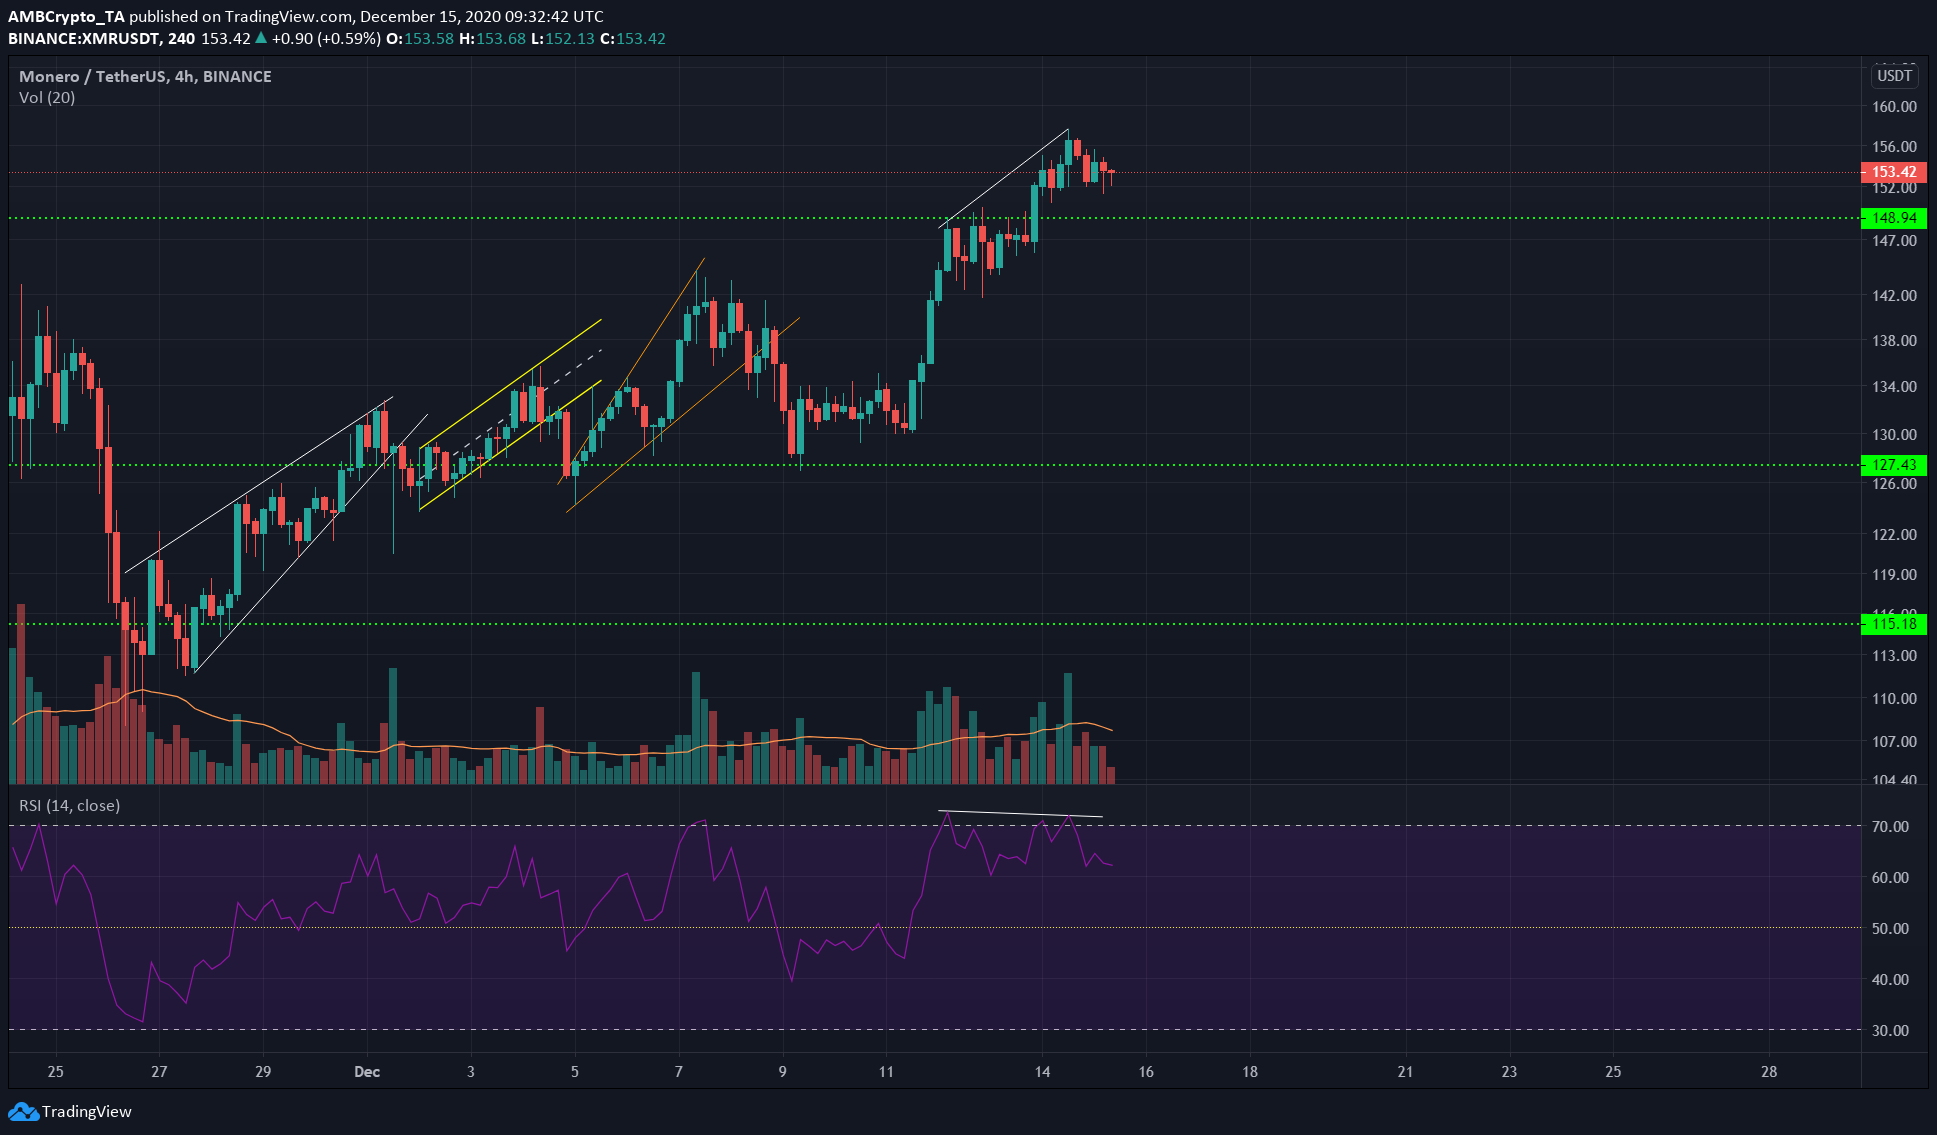
Task: Click the RSI 50.00 level label
Action: point(1890,928)
